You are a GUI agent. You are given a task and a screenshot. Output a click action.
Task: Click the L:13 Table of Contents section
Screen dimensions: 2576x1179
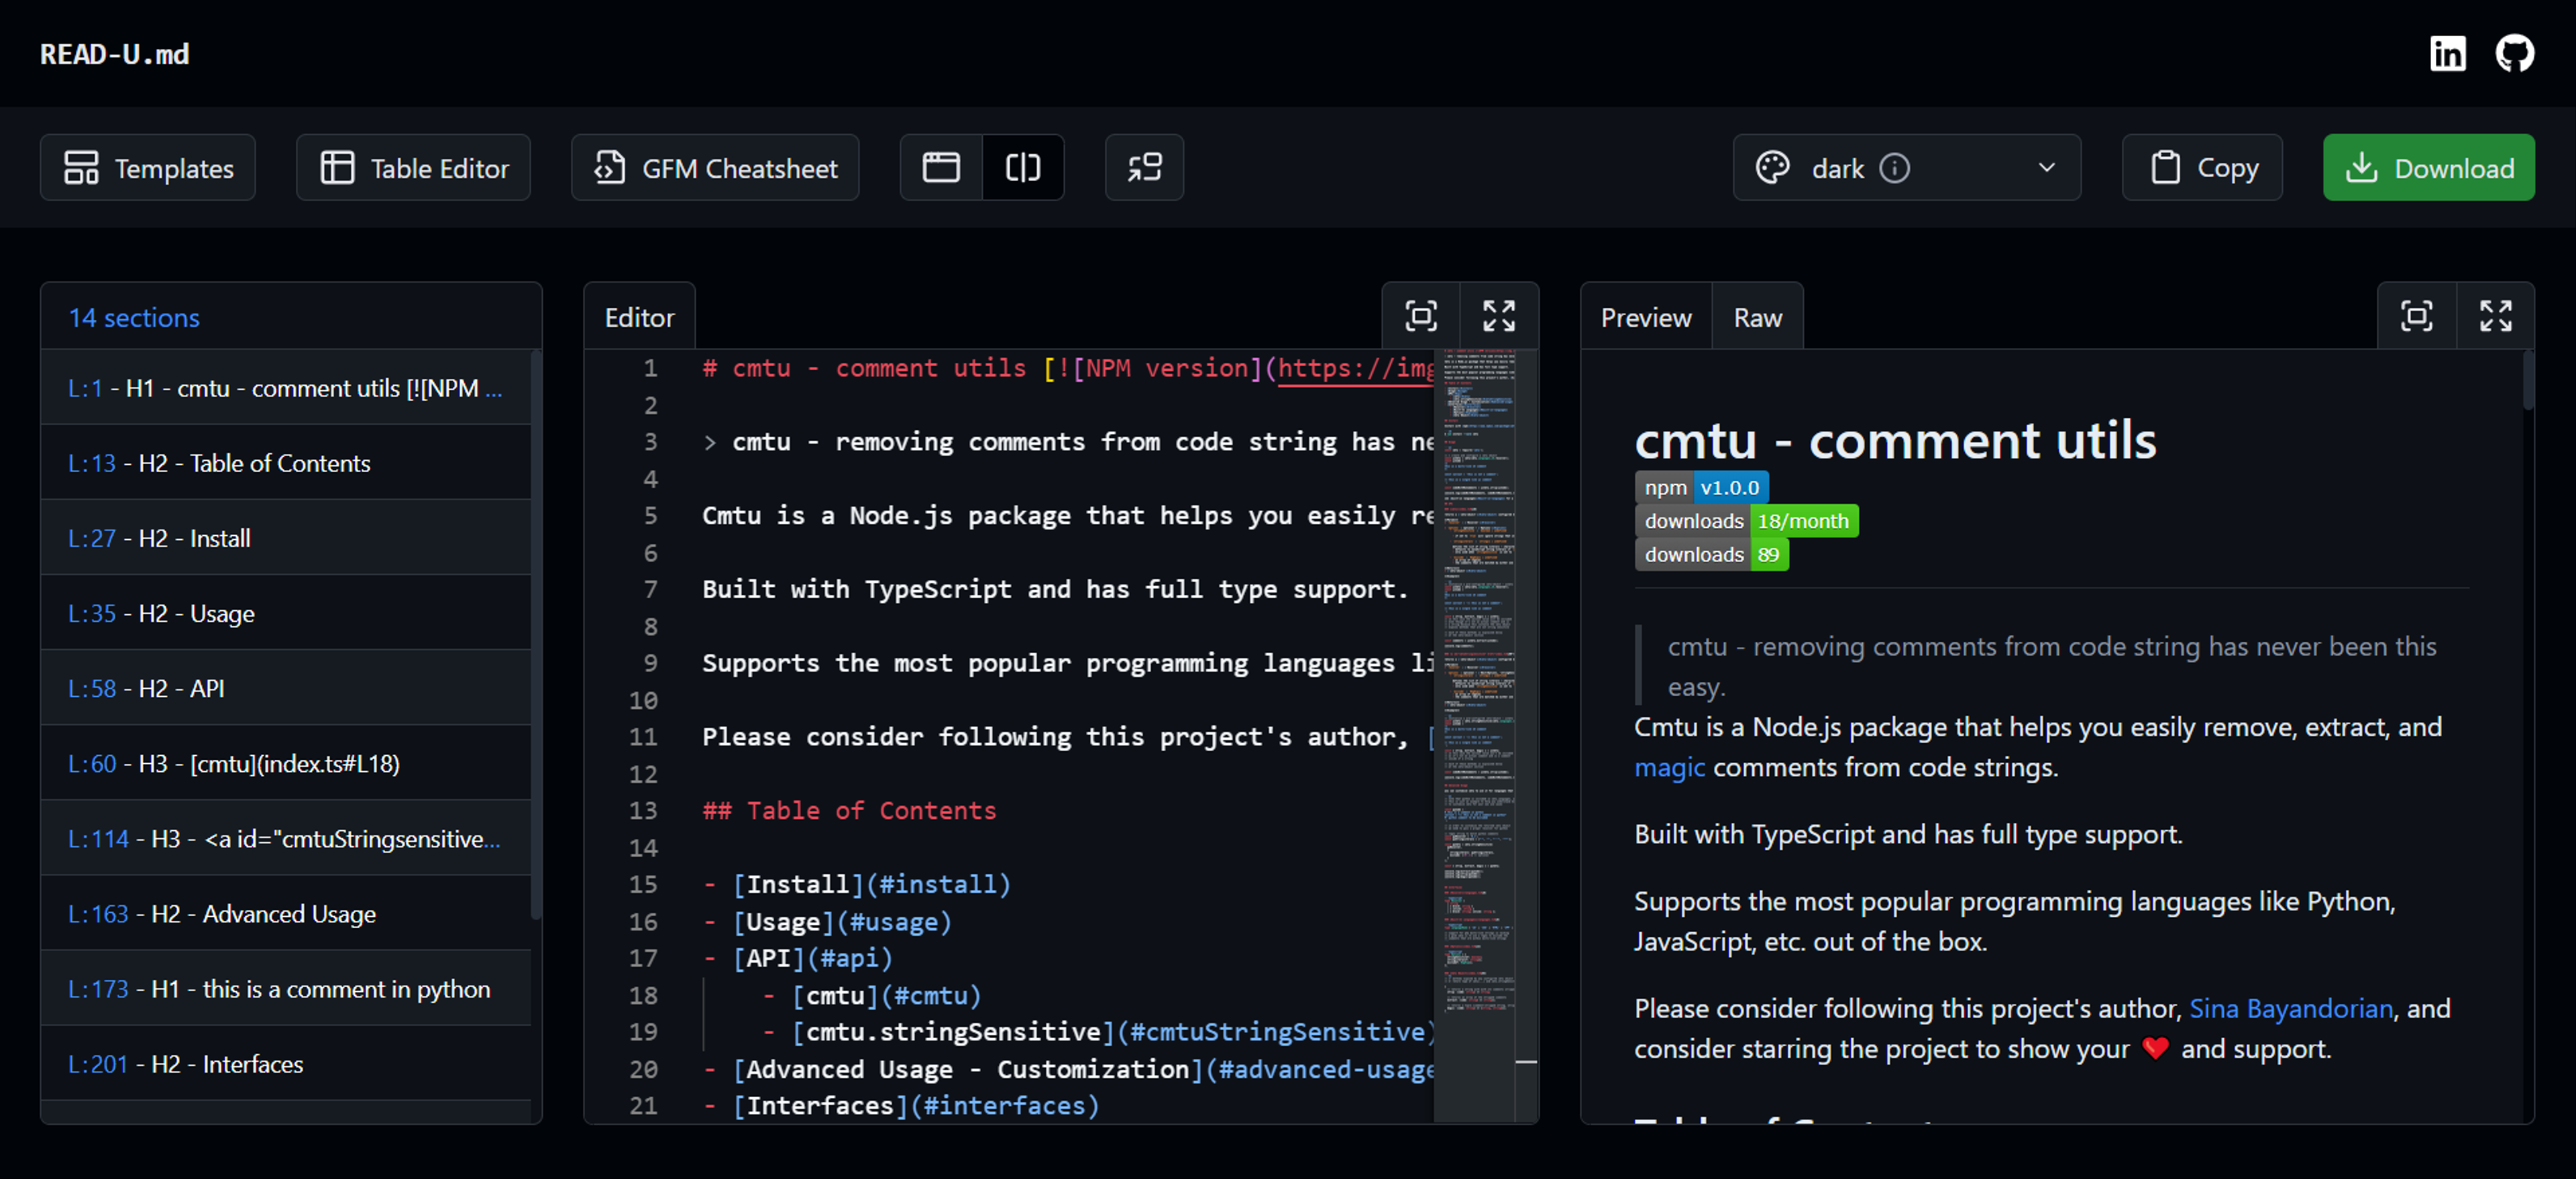pos(292,463)
